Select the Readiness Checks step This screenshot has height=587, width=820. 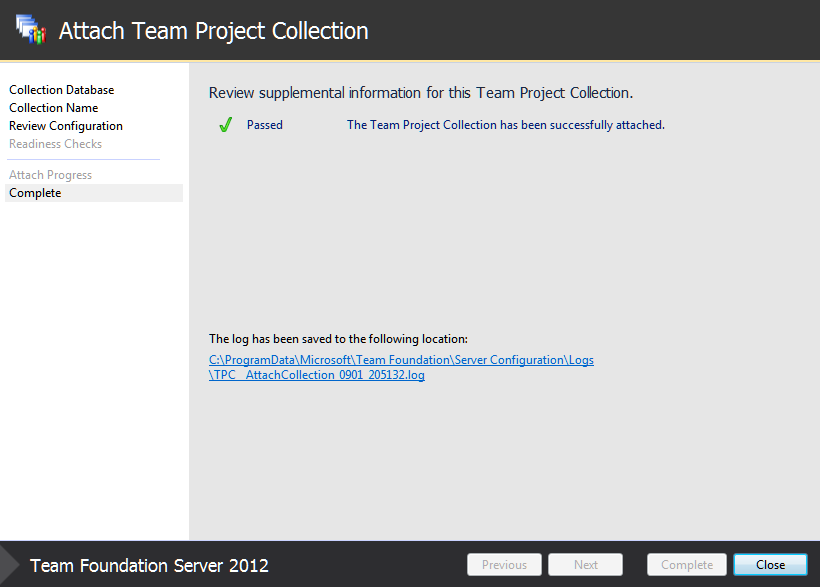(55, 144)
